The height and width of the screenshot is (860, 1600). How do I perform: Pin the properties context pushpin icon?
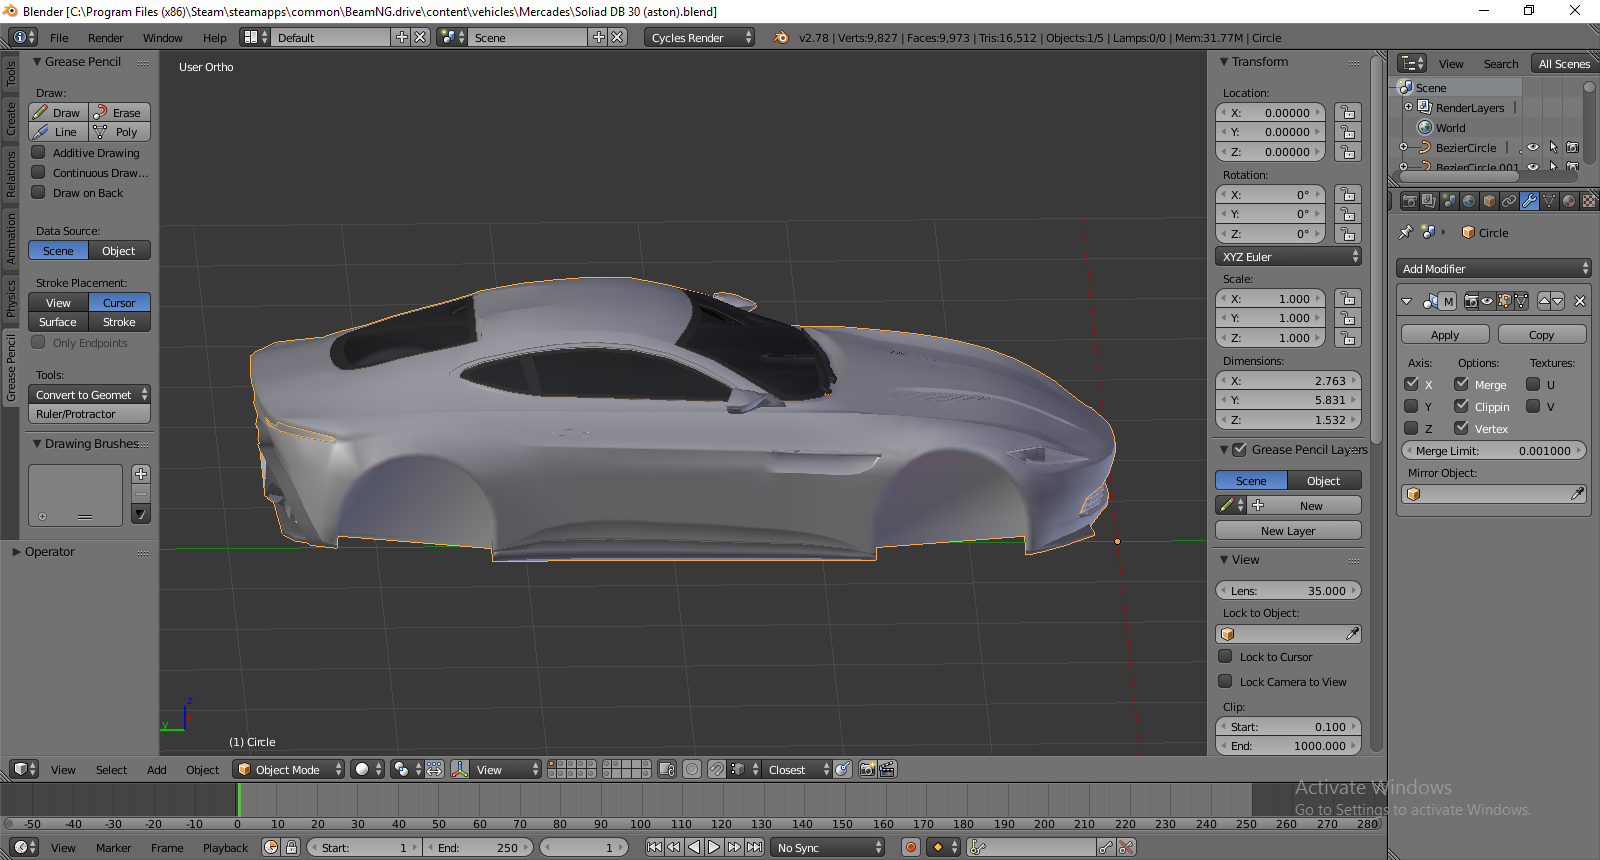[1406, 232]
